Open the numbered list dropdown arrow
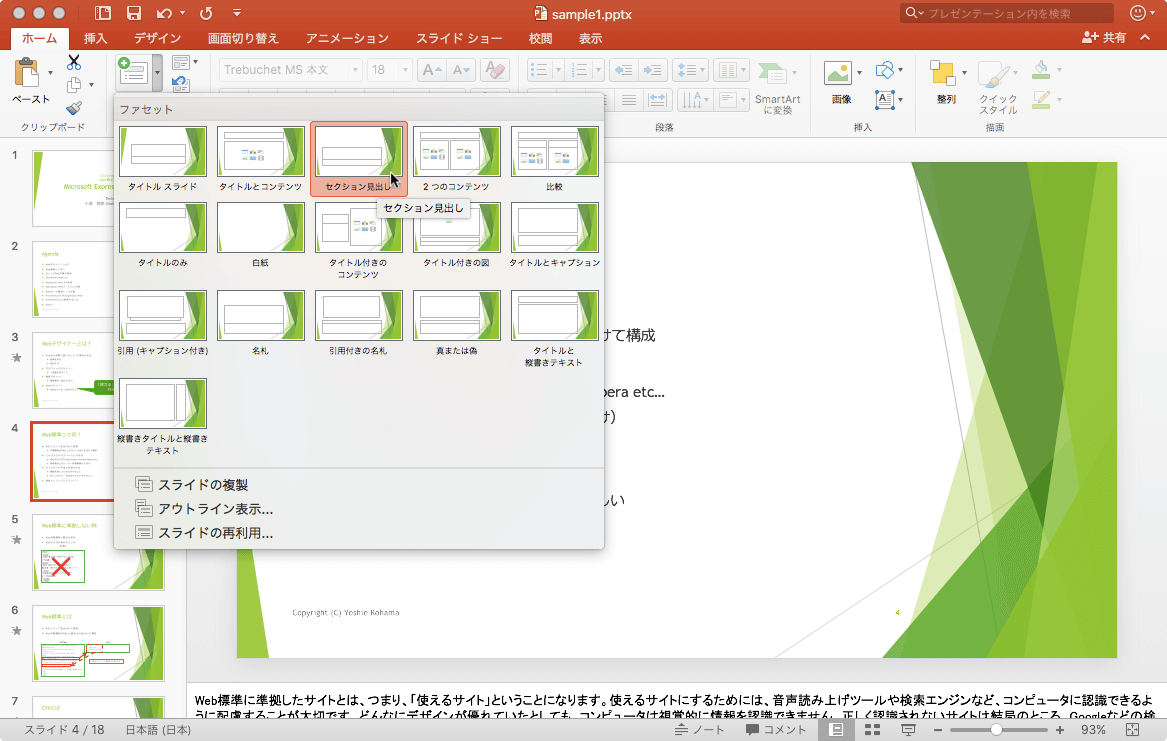Image resolution: width=1167 pixels, height=741 pixels. (x=598, y=70)
